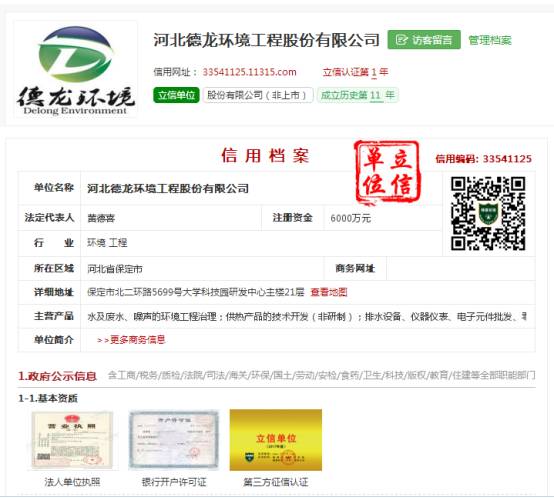Open the 法人单位执照 business license thumbnail
The width and height of the screenshot is (554, 498).
(72, 440)
